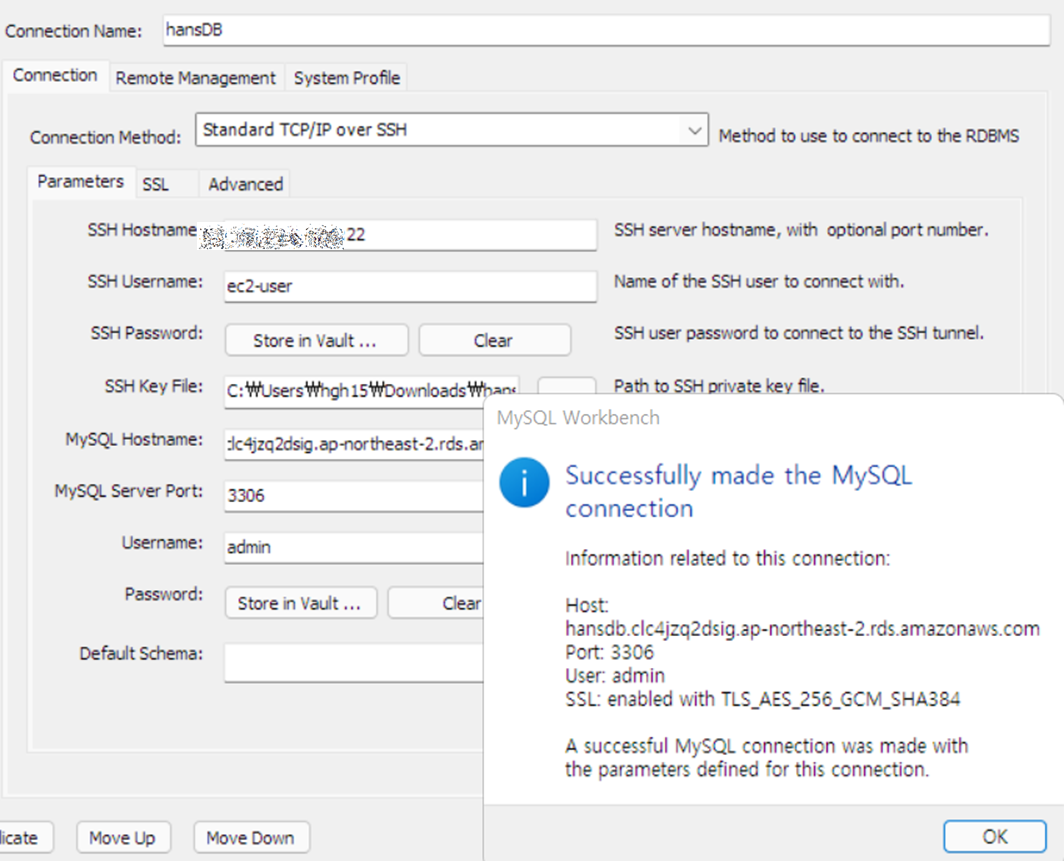1064x861 pixels.
Task: Click Store in Vault for SSH Password
Action: click(316, 340)
